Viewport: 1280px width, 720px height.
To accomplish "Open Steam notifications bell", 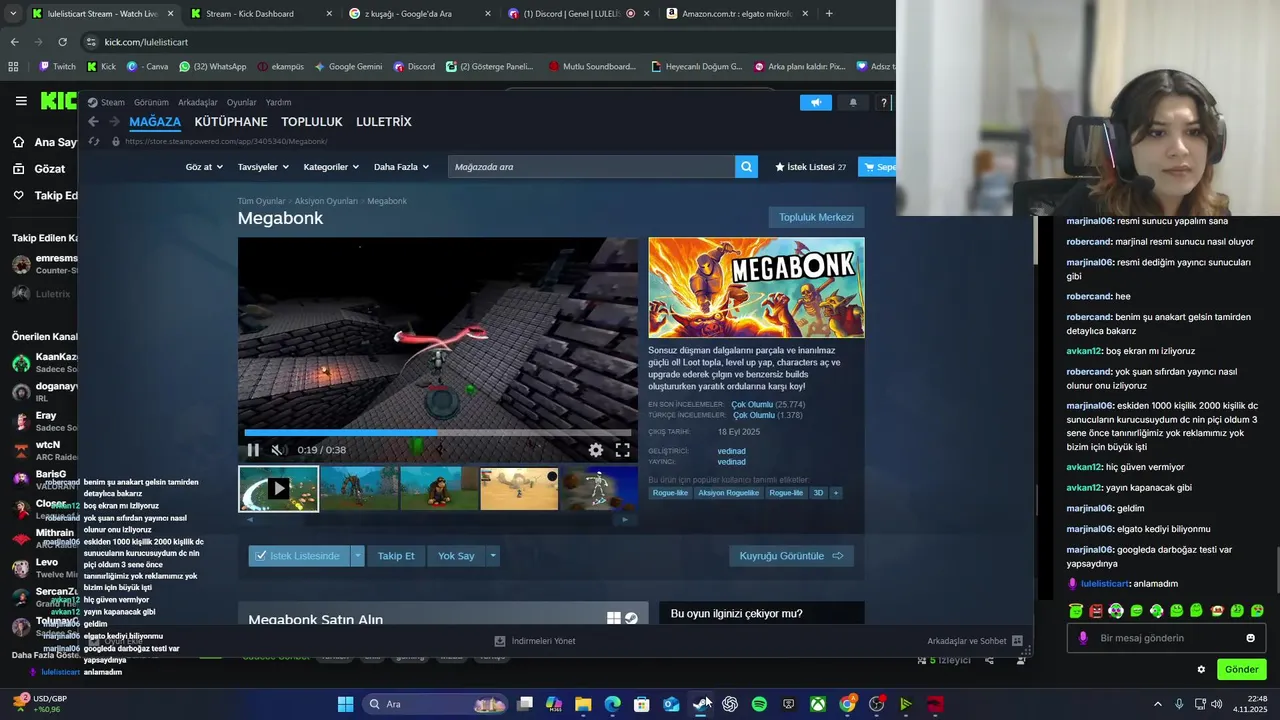I will pos(853,102).
